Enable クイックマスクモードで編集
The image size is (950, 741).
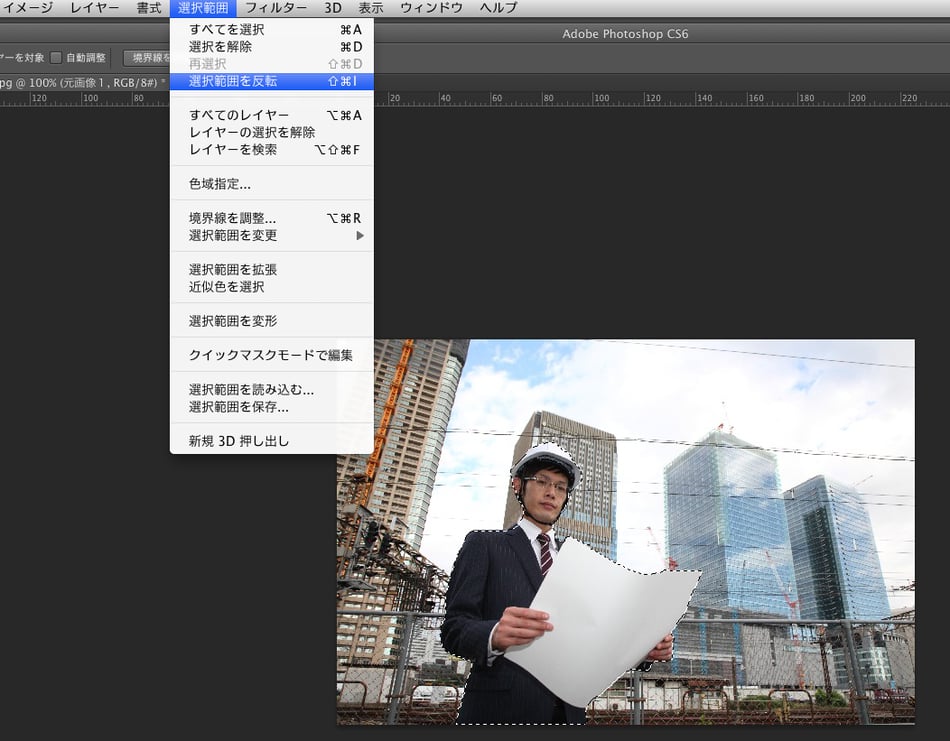(x=270, y=355)
